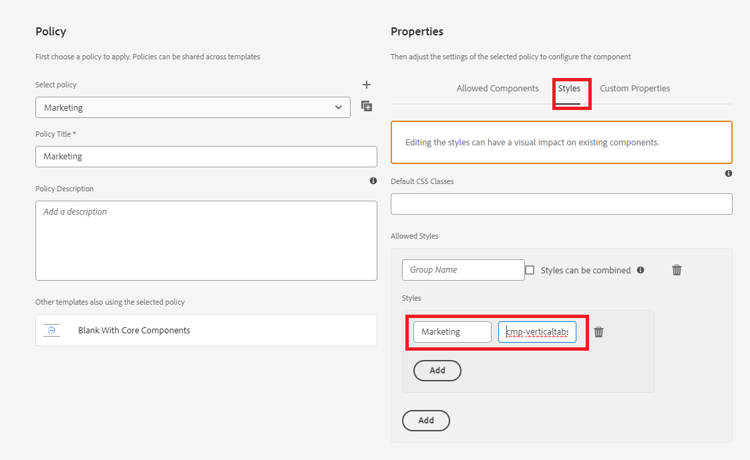Screen dimensions: 750x460
Task: Click the Policy Title input field
Action: 206,156
